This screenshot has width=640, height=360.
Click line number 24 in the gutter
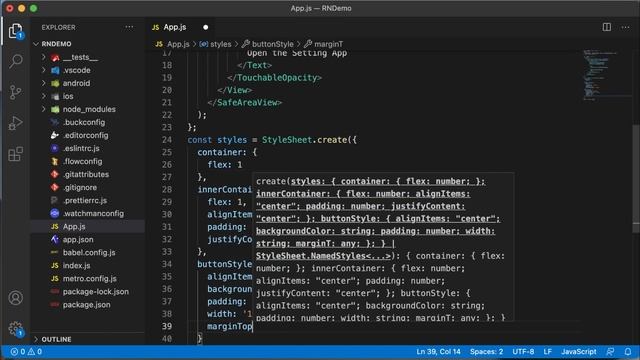[167, 140]
